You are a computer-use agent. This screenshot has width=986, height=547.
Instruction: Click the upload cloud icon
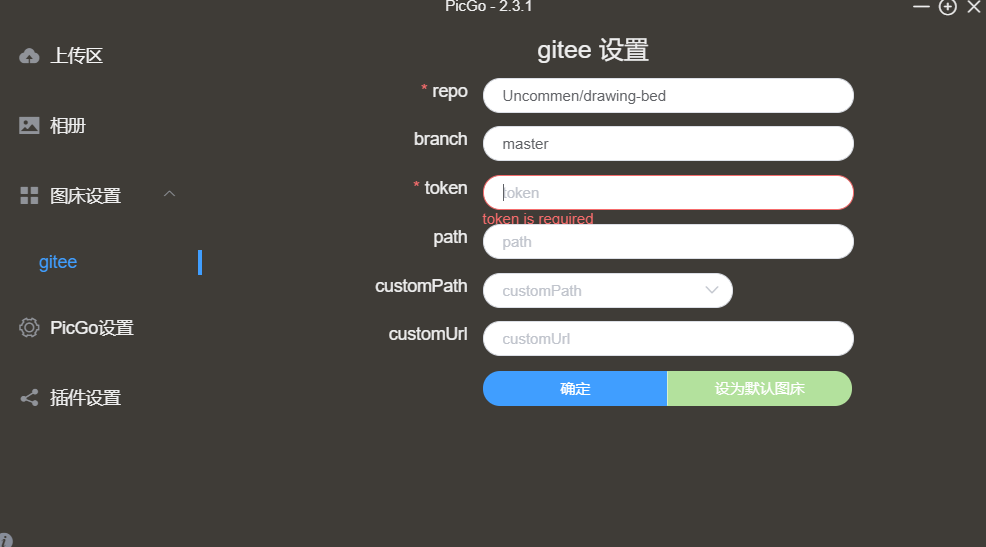[29, 57]
